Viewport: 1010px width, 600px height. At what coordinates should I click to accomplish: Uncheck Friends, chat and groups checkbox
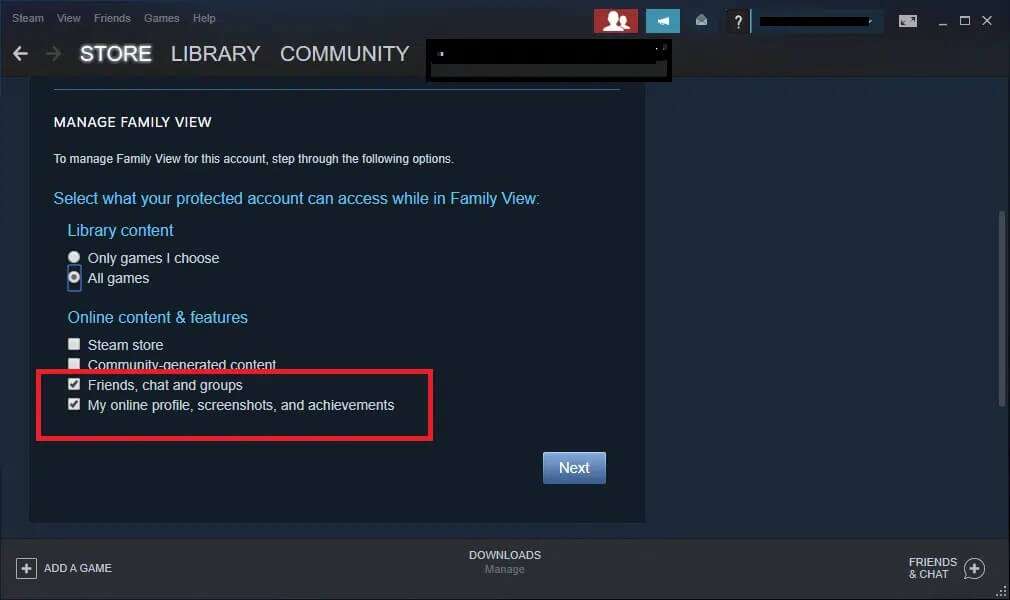[x=74, y=384]
